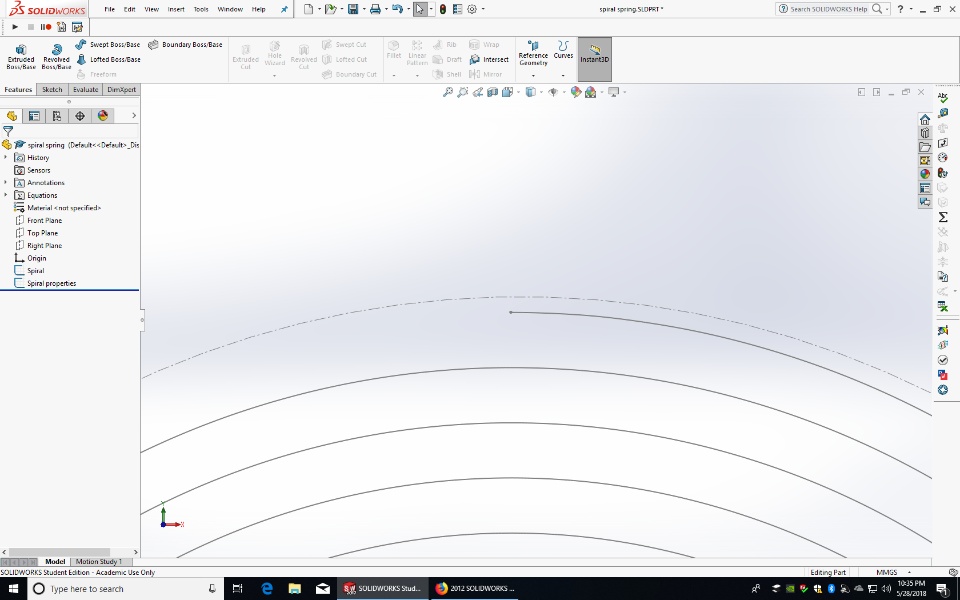The width and height of the screenshot is (960, 600).
Task: Click the Sigma equations icon
Action: coord(943,217)
